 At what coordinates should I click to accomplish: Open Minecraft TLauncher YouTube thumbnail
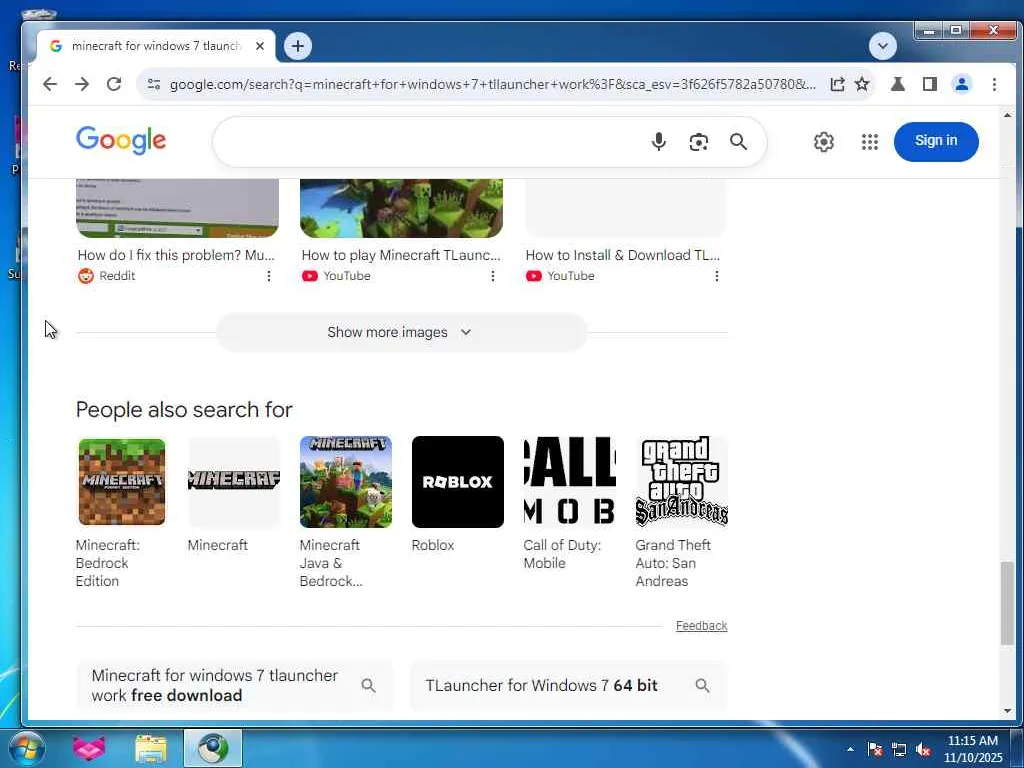tap(401, 208)
